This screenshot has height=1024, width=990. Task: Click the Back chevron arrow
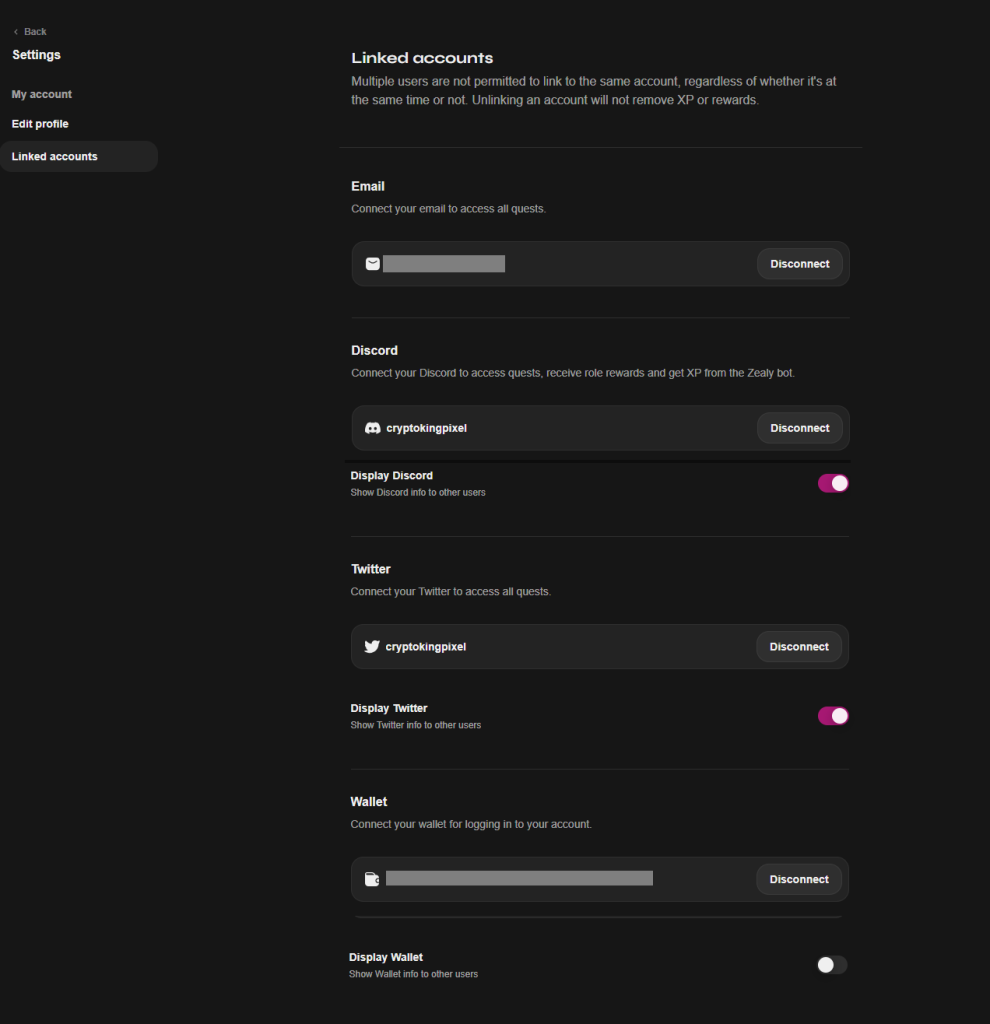click(16, 32)
